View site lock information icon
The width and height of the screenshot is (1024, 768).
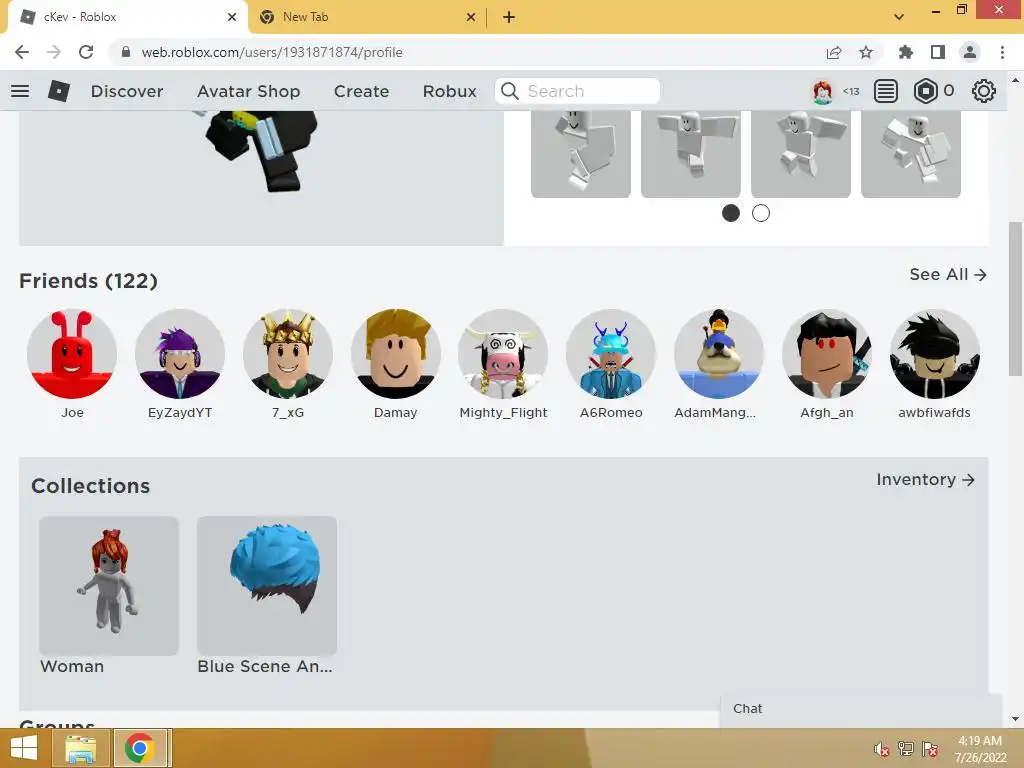[126, 52]
